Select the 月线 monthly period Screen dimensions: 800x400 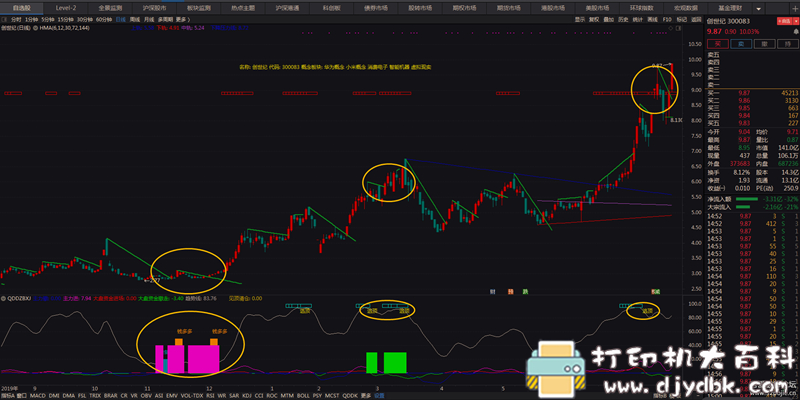pos(149,20)
